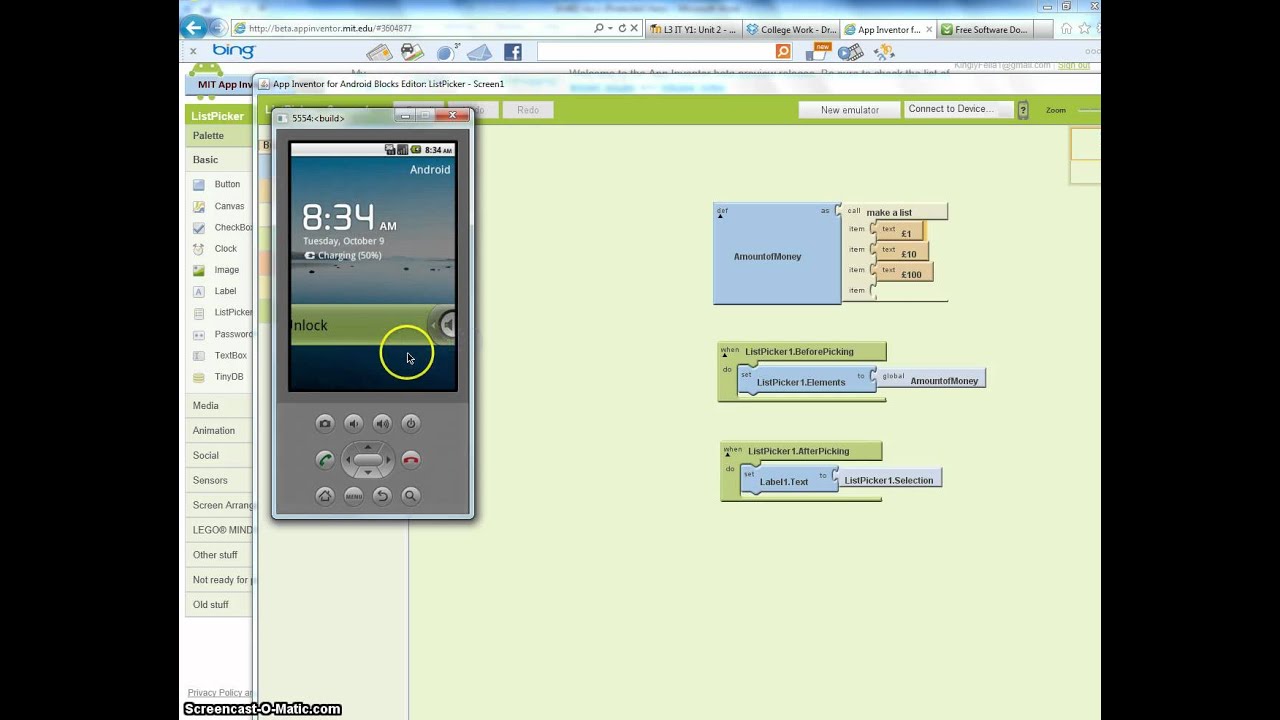The height and width of the screenshot is (720, 1280).
Task: Click the sound-off tab on lock screen
Action: click(x=444, y=324)
